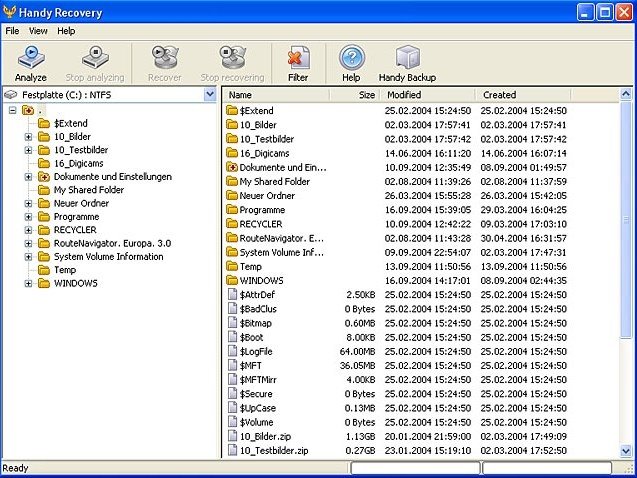The height and width of the screenshot is (478, 637).
Task: Select Neuer Ordner name in file list
Action: tap(267, 196)
